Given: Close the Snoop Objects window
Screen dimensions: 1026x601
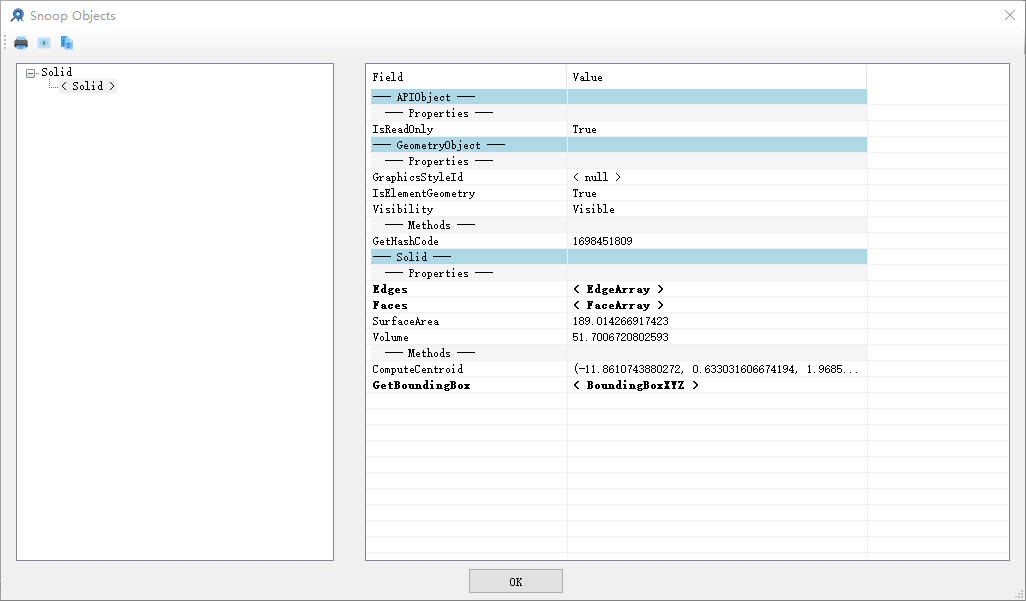Looking at the screenshot, I should coord(1010,15).
